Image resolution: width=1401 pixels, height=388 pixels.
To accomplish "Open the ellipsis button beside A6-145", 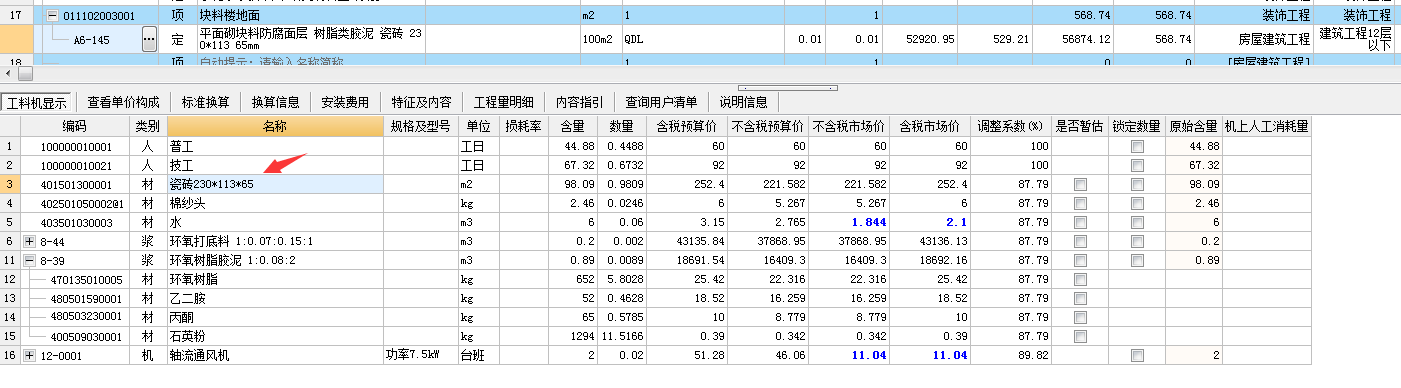I will tap(150, 39).
